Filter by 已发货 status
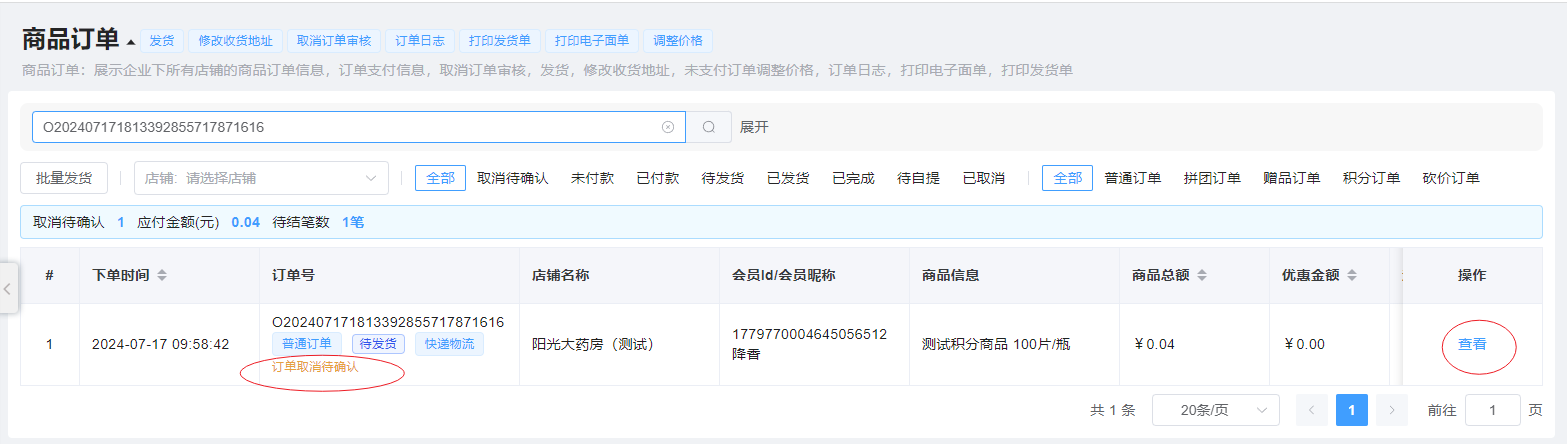 click(788, 178)
